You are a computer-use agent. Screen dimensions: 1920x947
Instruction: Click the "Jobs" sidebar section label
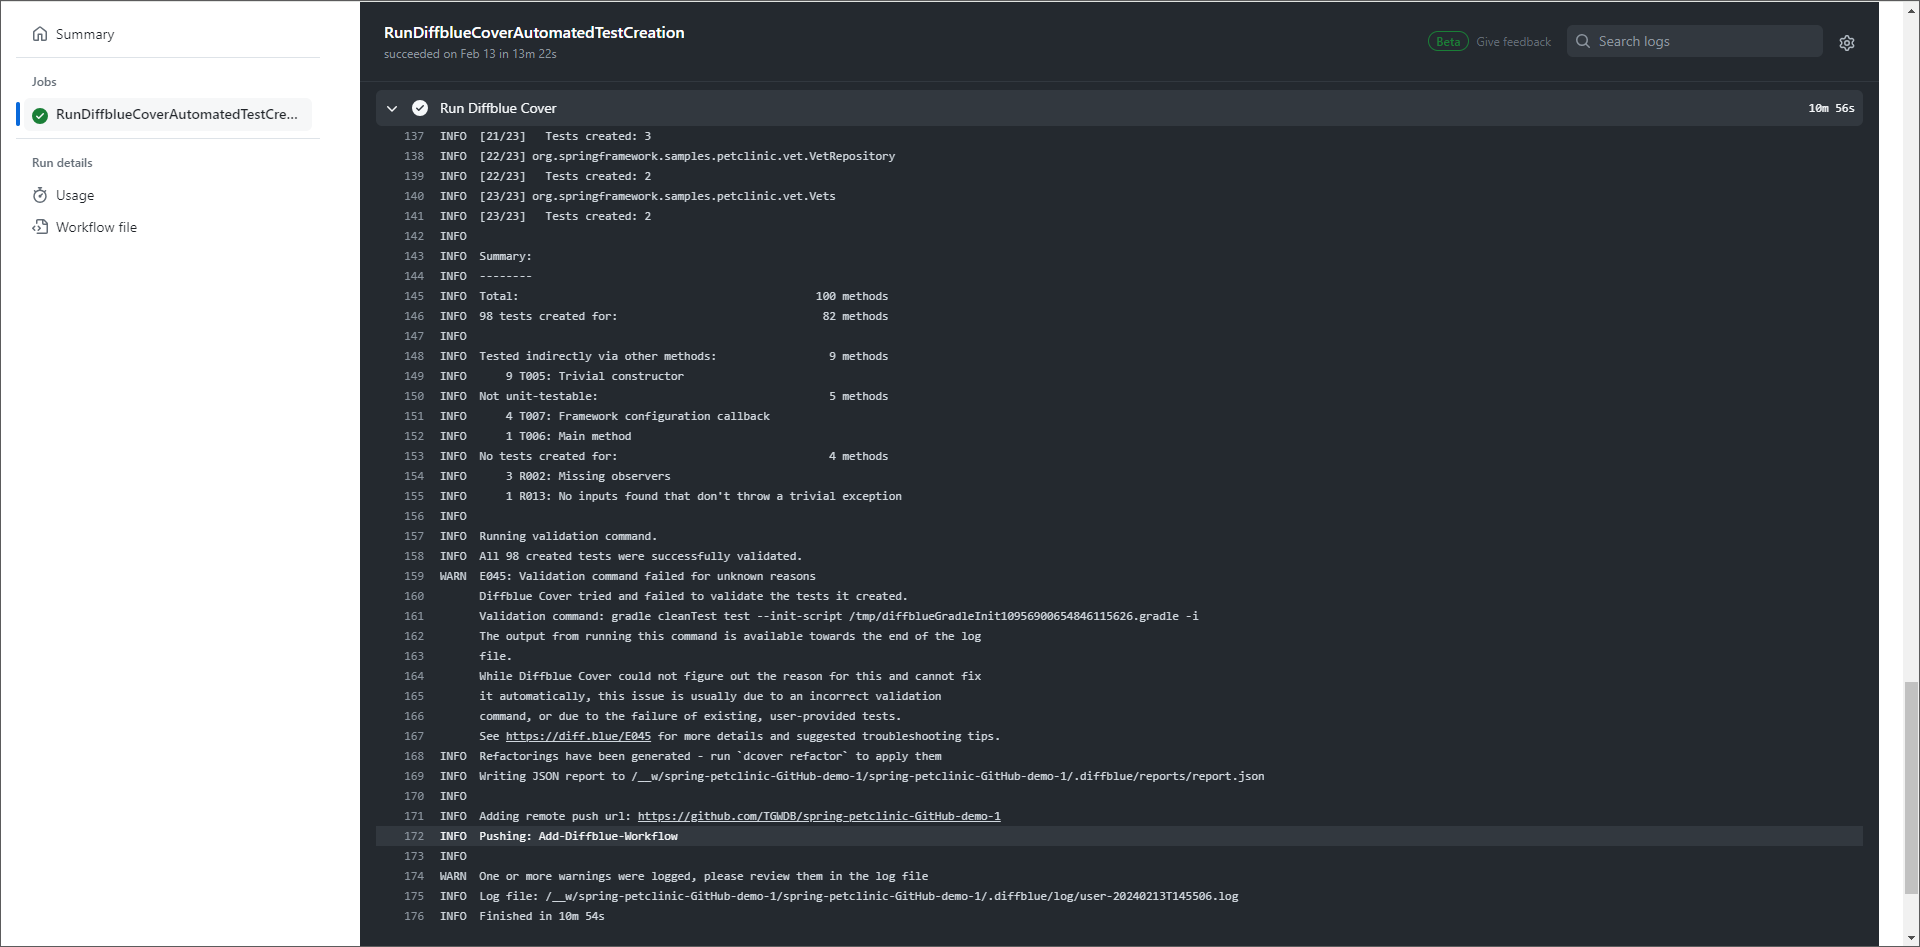pyautogui.click(x=44, y=82)
